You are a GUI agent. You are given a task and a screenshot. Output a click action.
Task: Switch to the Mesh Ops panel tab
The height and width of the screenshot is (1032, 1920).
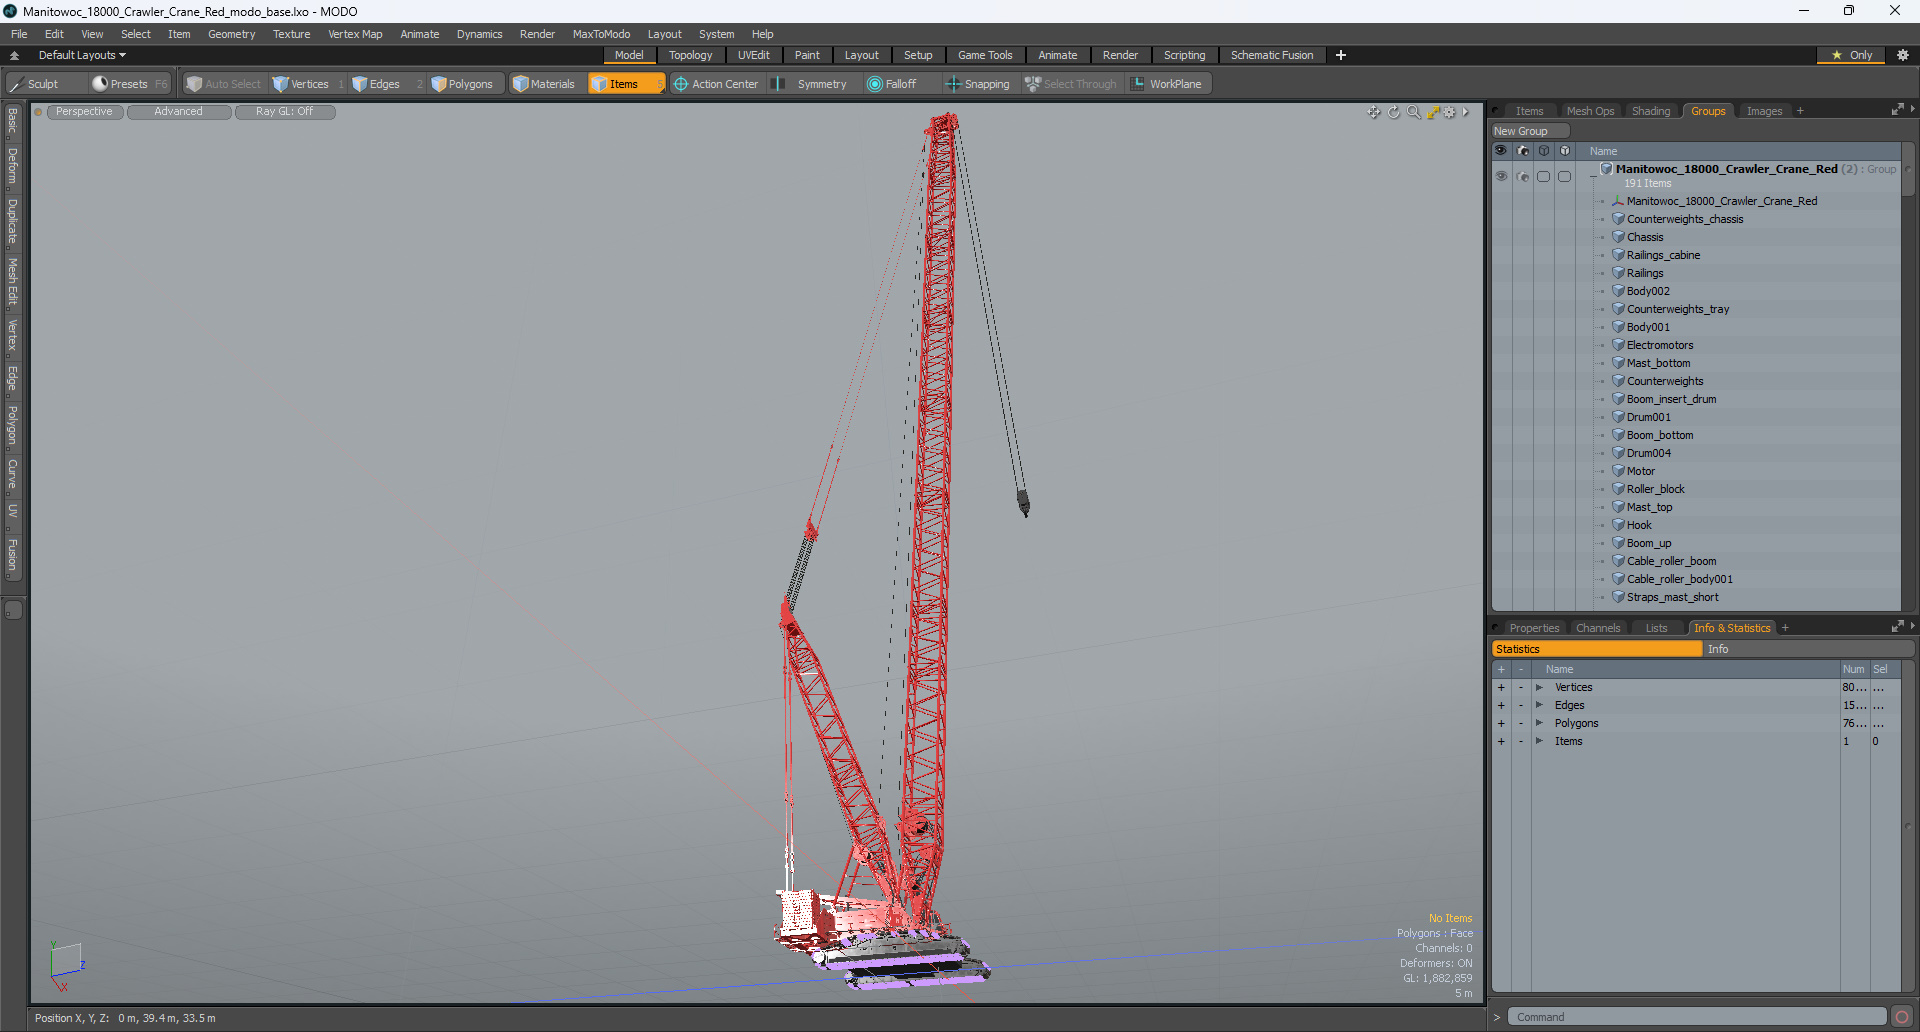pyautogui.click(x=1590, y=111)
